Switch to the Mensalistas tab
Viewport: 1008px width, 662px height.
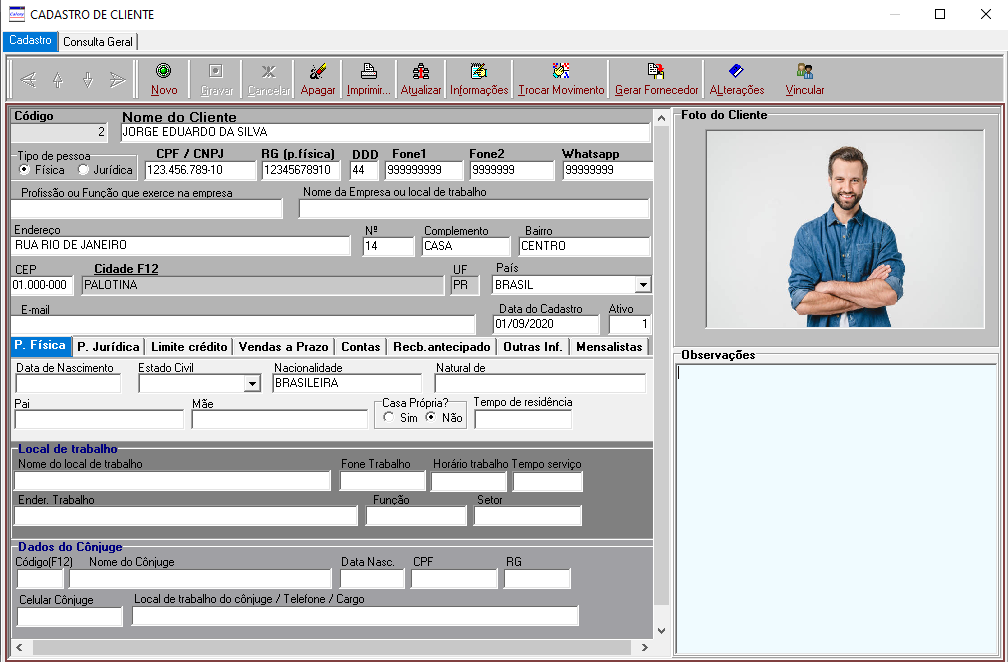pos(609,347)
